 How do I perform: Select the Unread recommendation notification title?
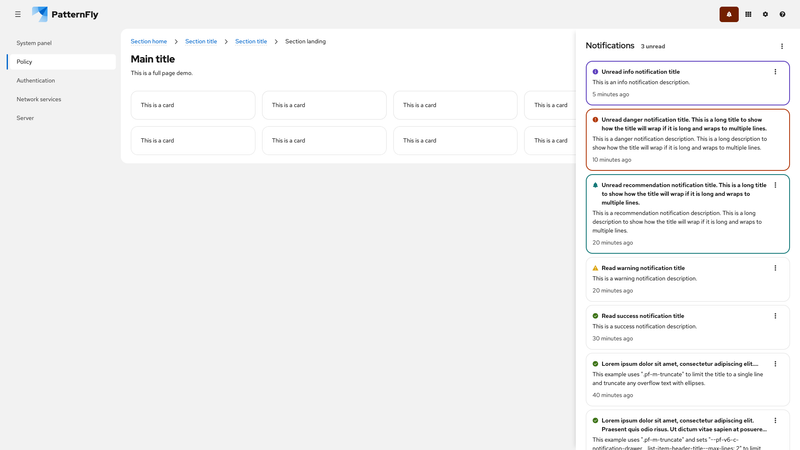pyautogui.click(x=684, y=194)
